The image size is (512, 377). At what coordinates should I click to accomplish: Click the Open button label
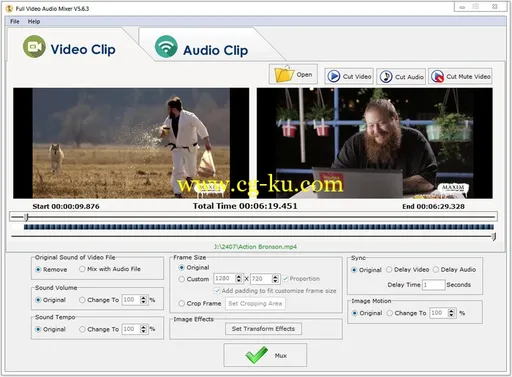(x=304, y=75)
